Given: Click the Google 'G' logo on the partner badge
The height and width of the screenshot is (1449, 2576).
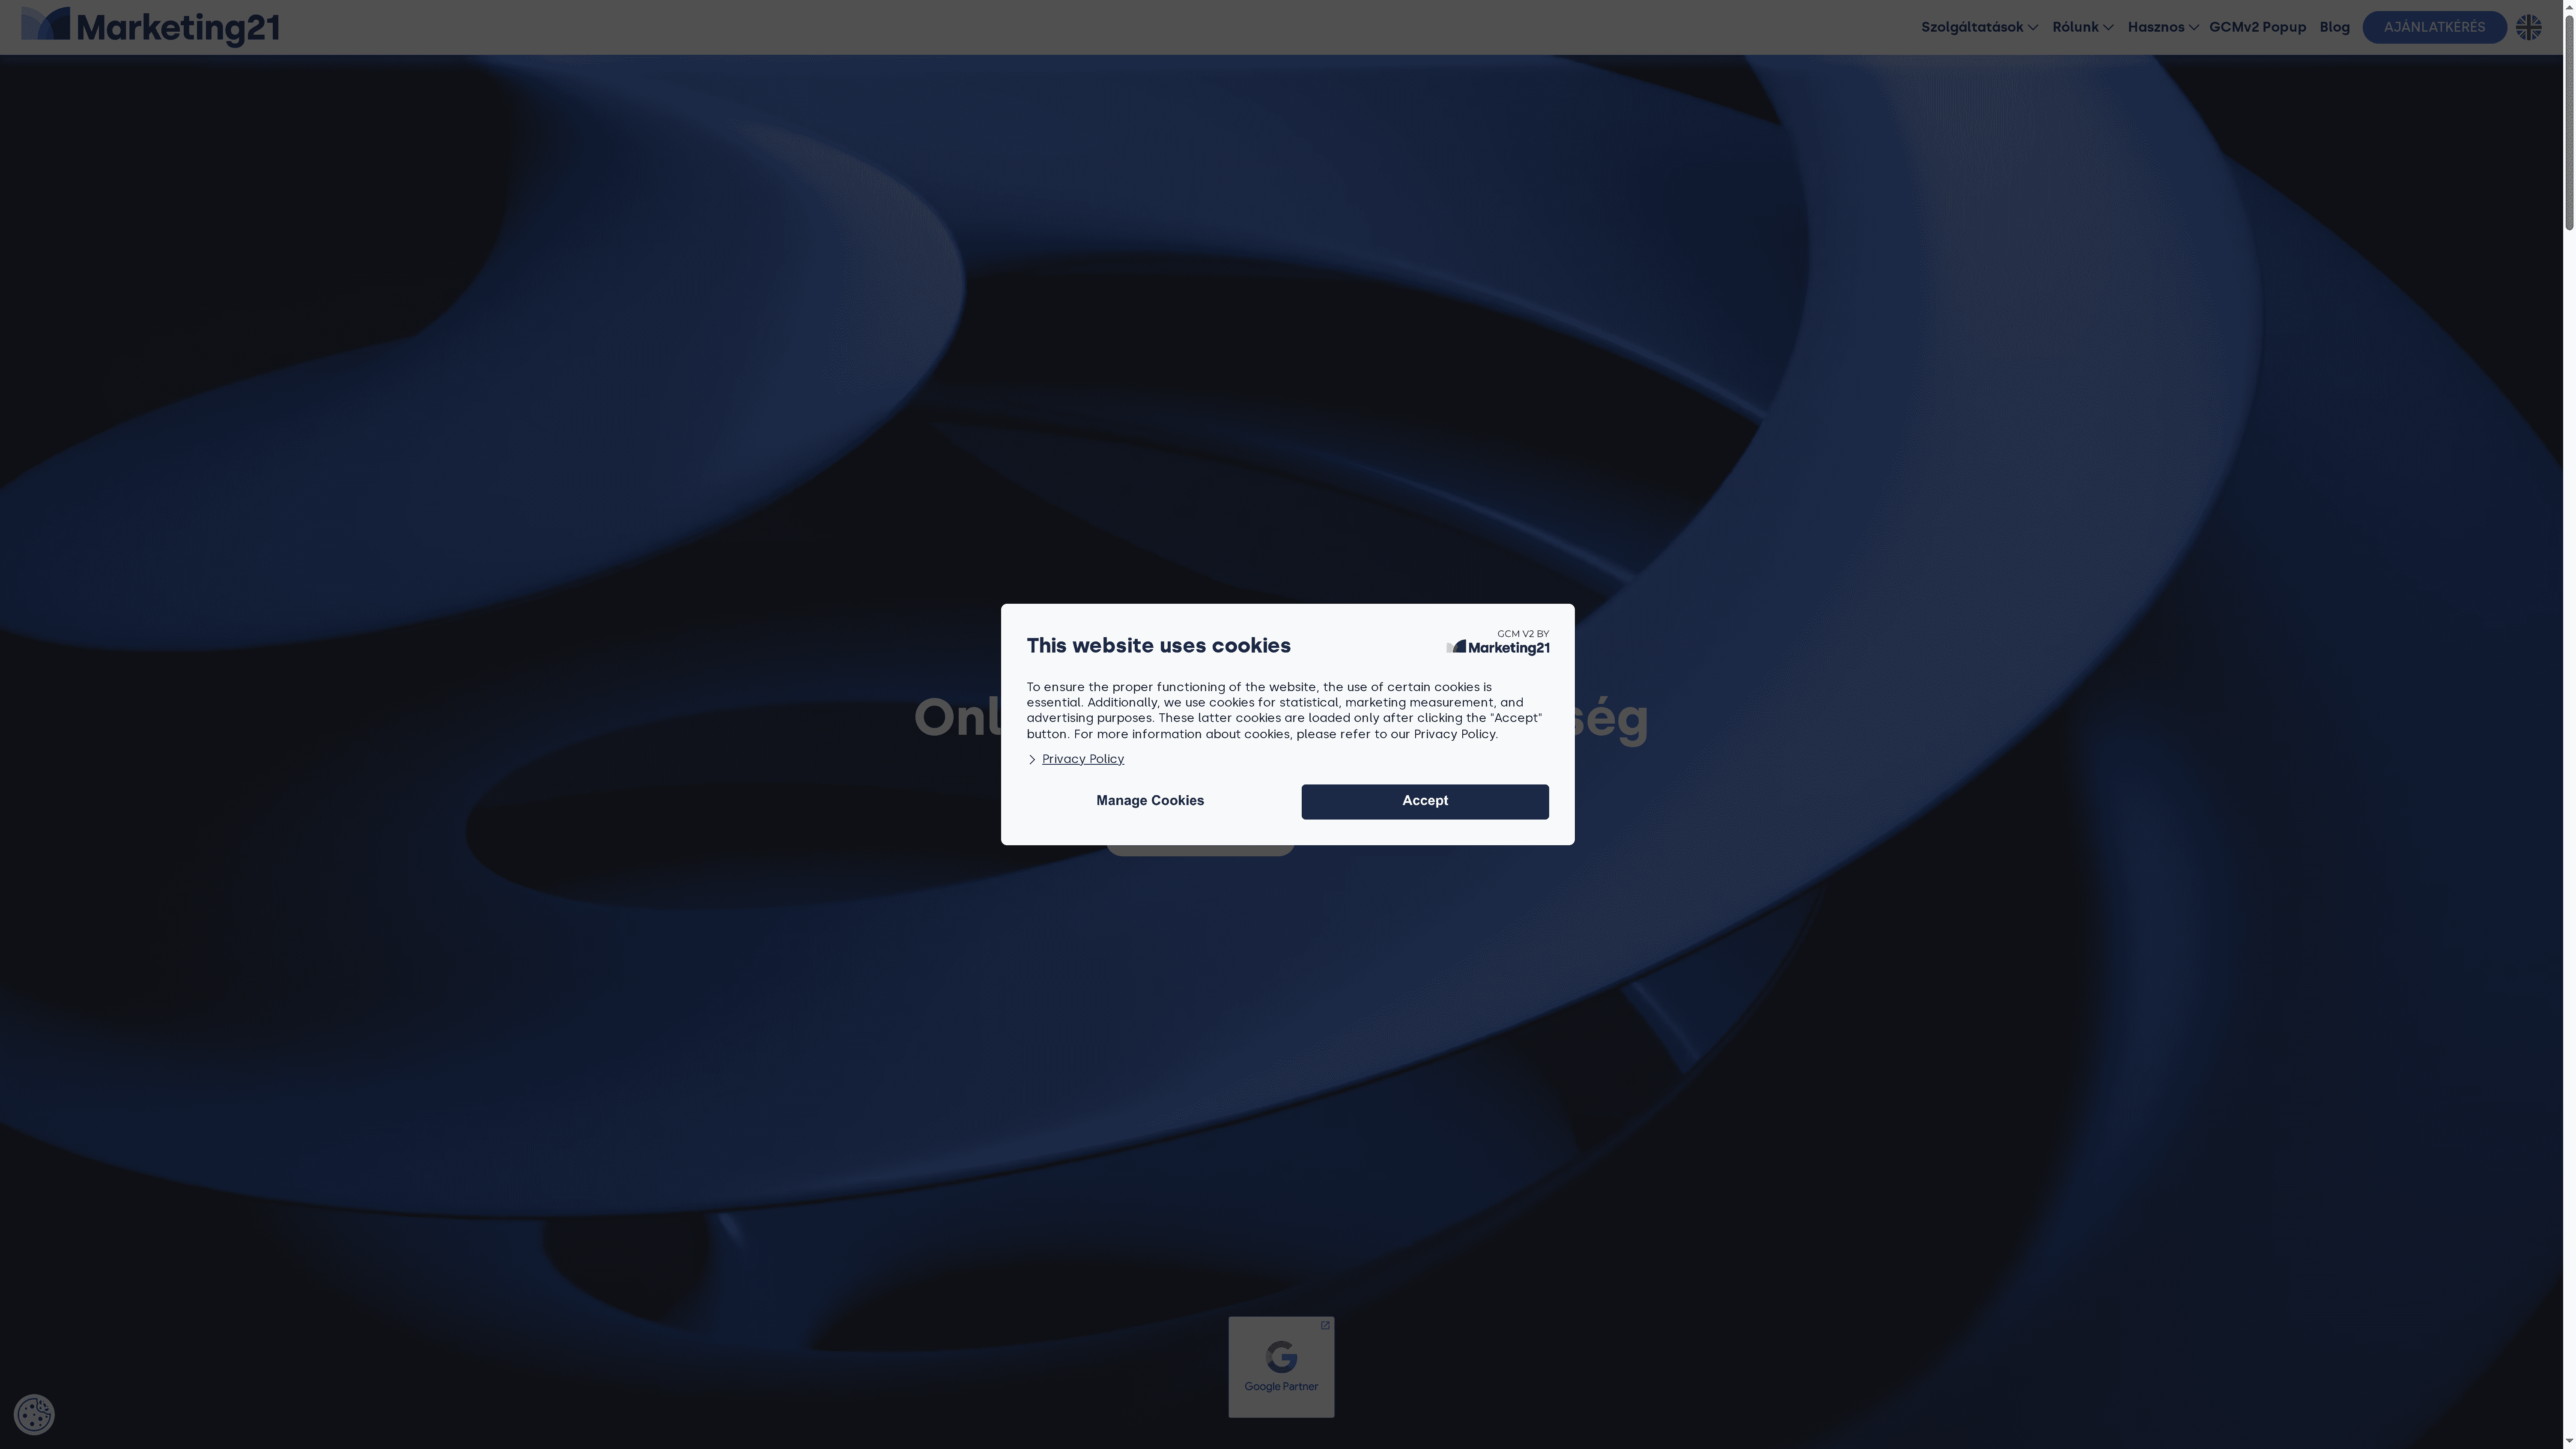Looking at the screenshot, I should [1281, 1356].
